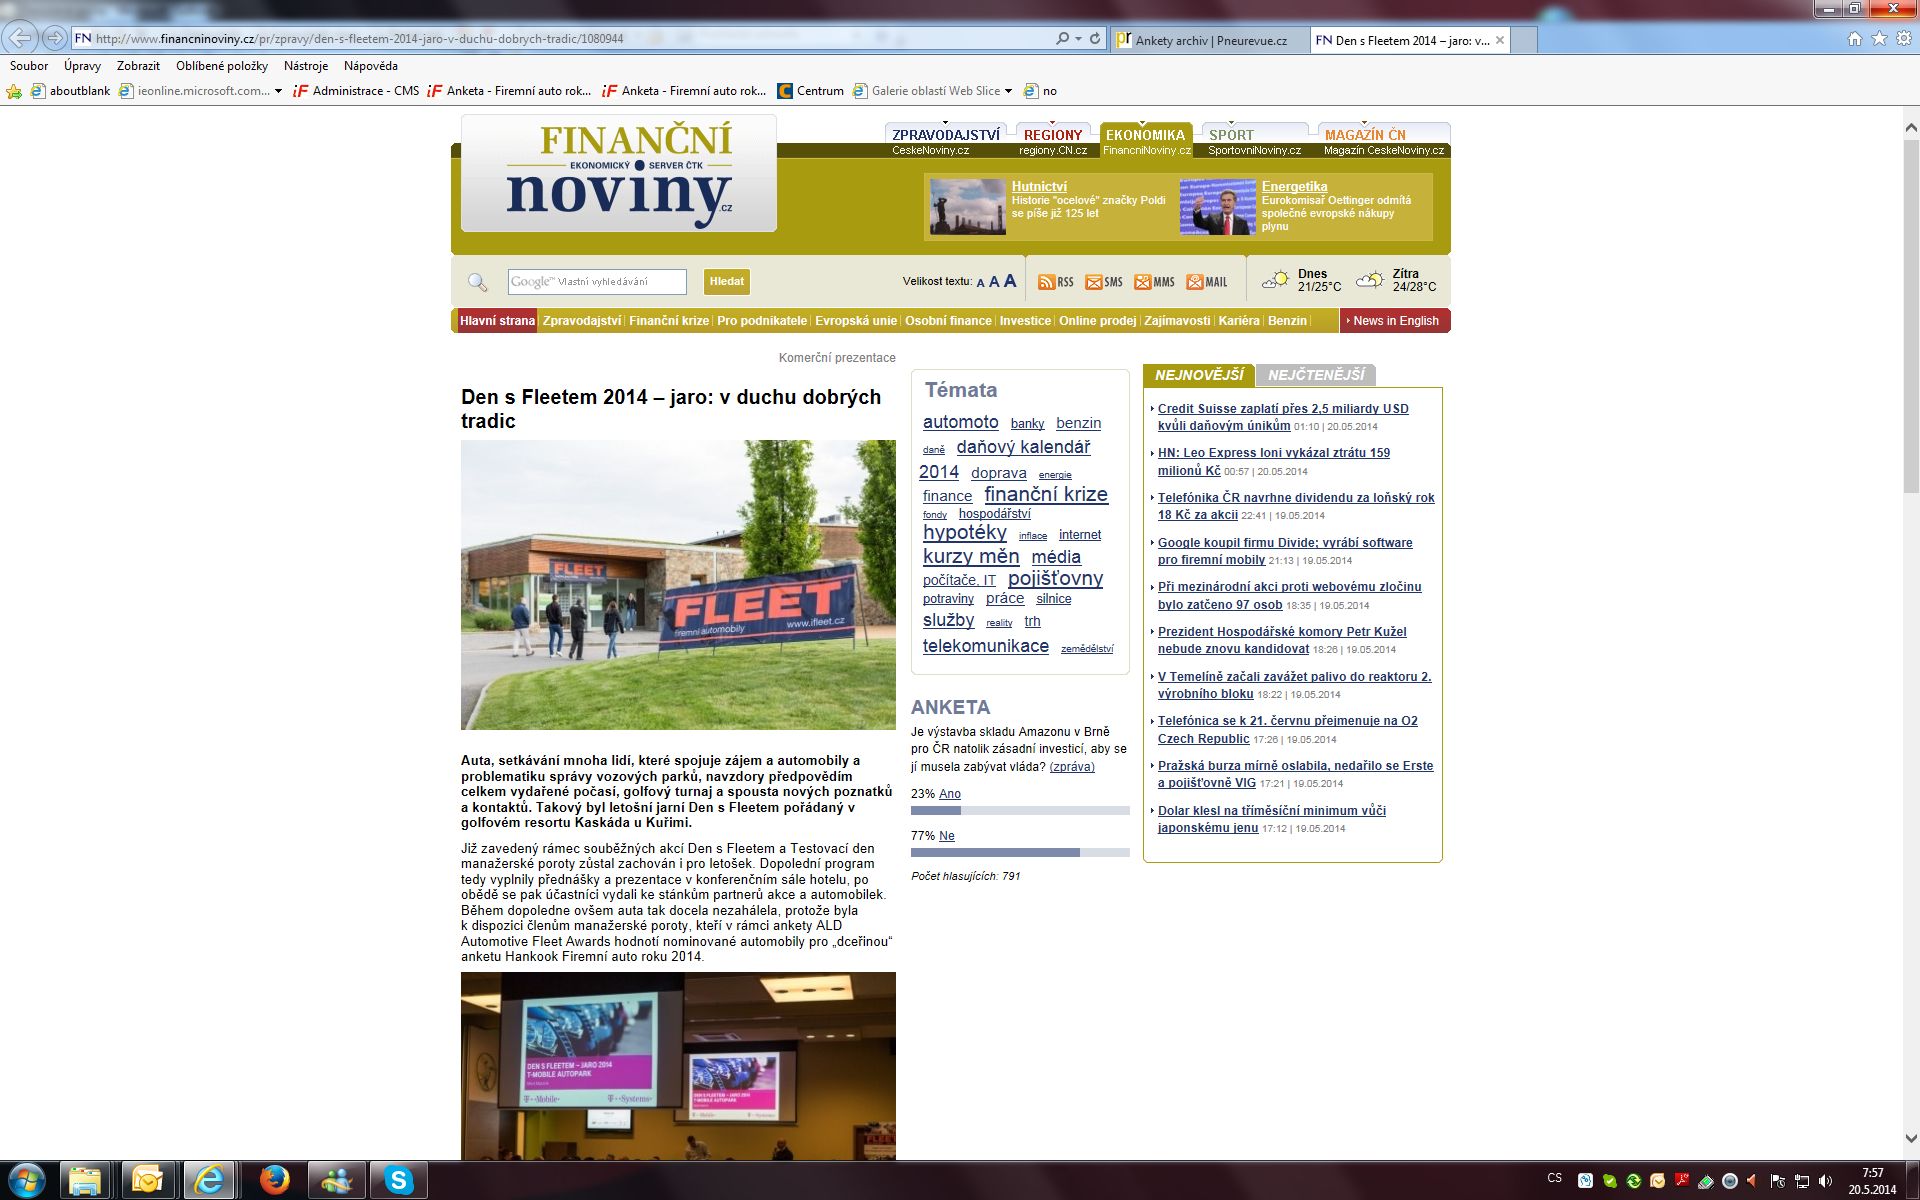Image resolution: width=1920 pixels, height=1200 pixels.
Task: Open the Osobní finance nav link
Action: [x=948, y=321]
